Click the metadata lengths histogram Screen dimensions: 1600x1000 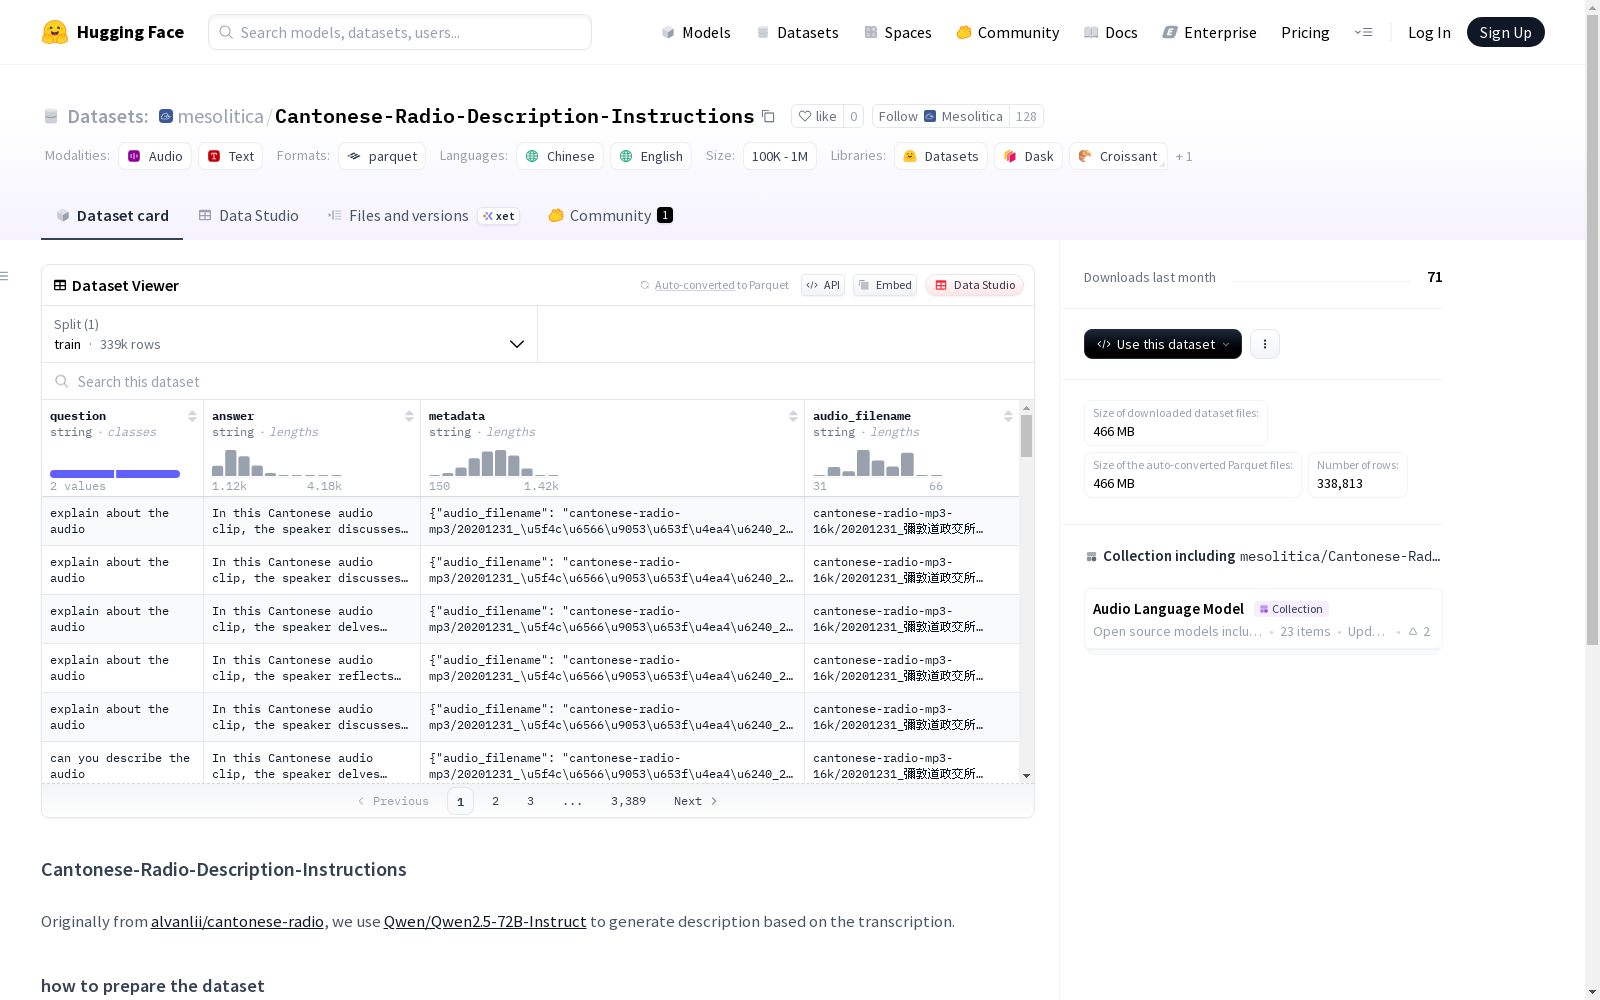pos(494,463)
